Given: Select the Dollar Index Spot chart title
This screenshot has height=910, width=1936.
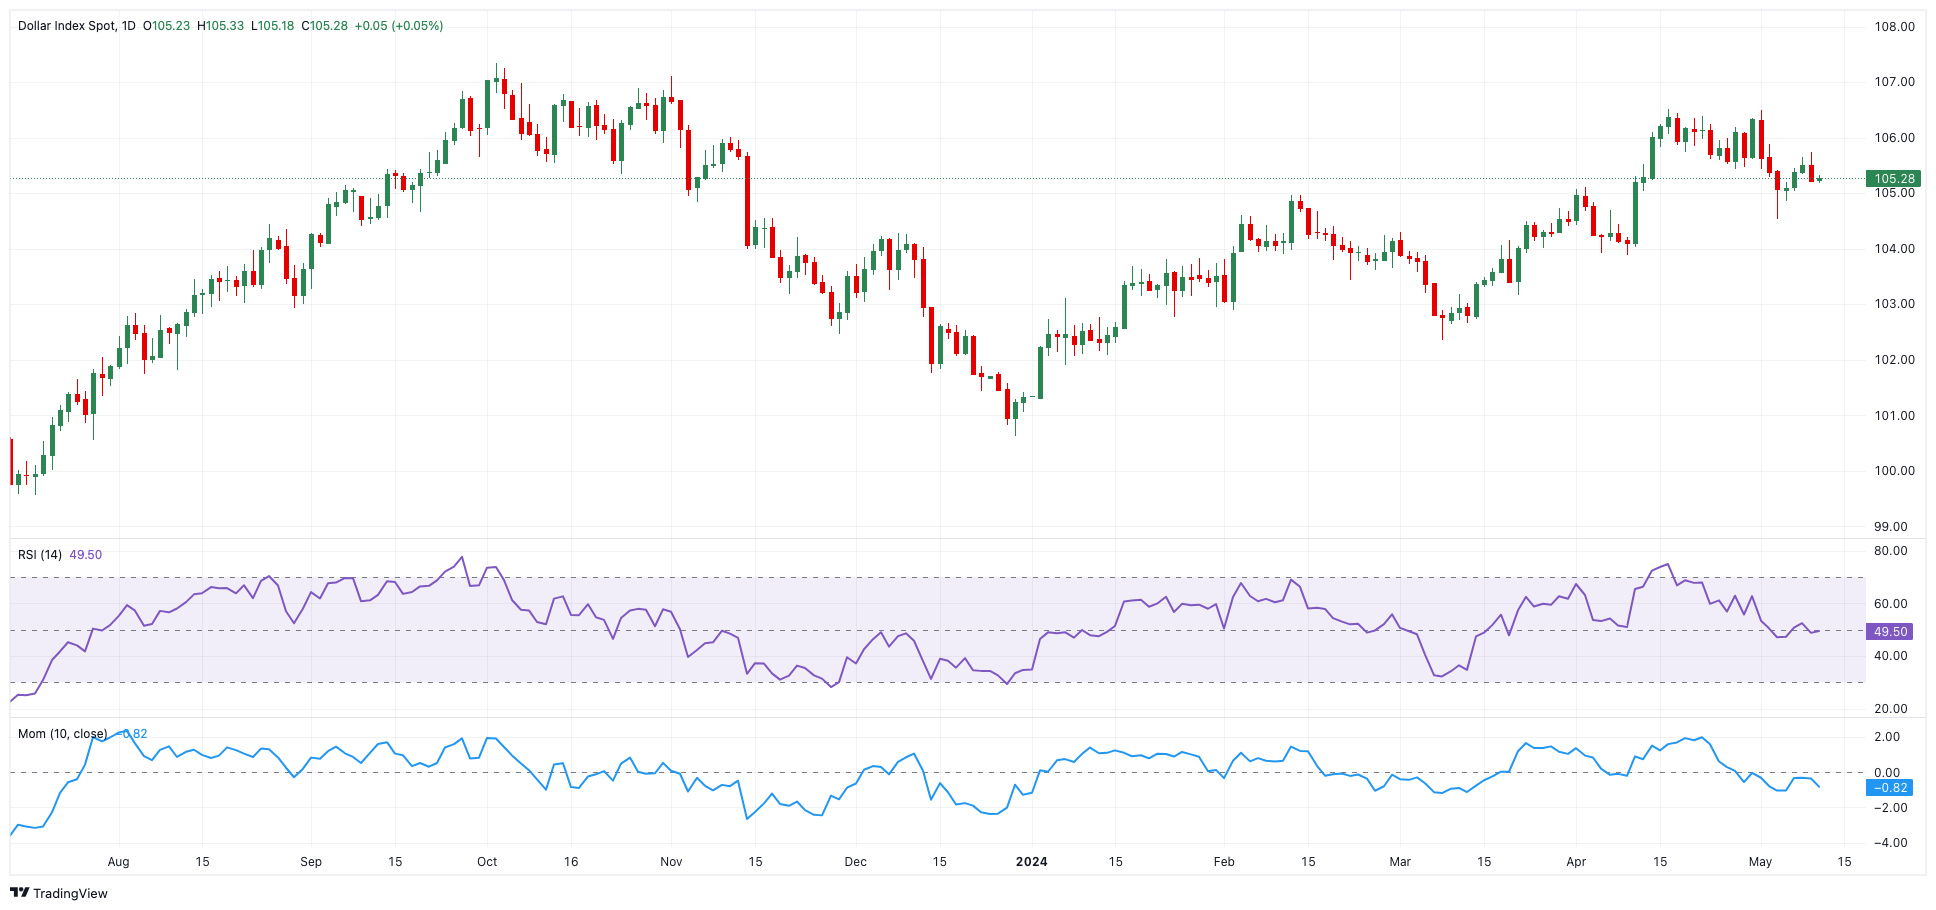Looking at the screenshot, I should (x=67, y=26).
